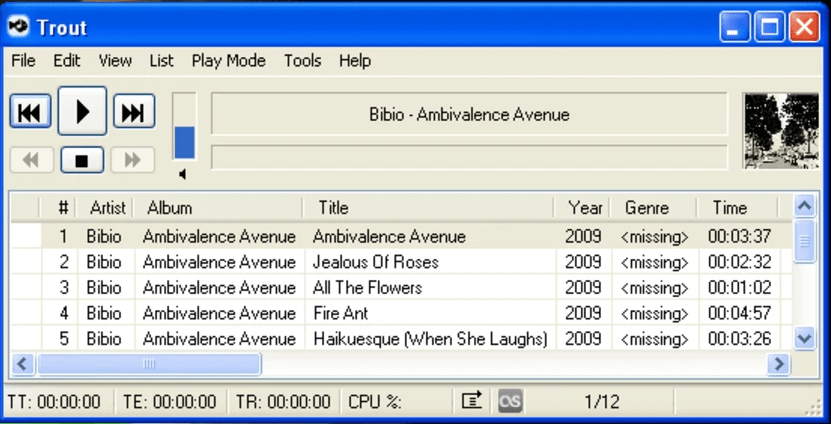Sort by the Title column header

(429, 207)
